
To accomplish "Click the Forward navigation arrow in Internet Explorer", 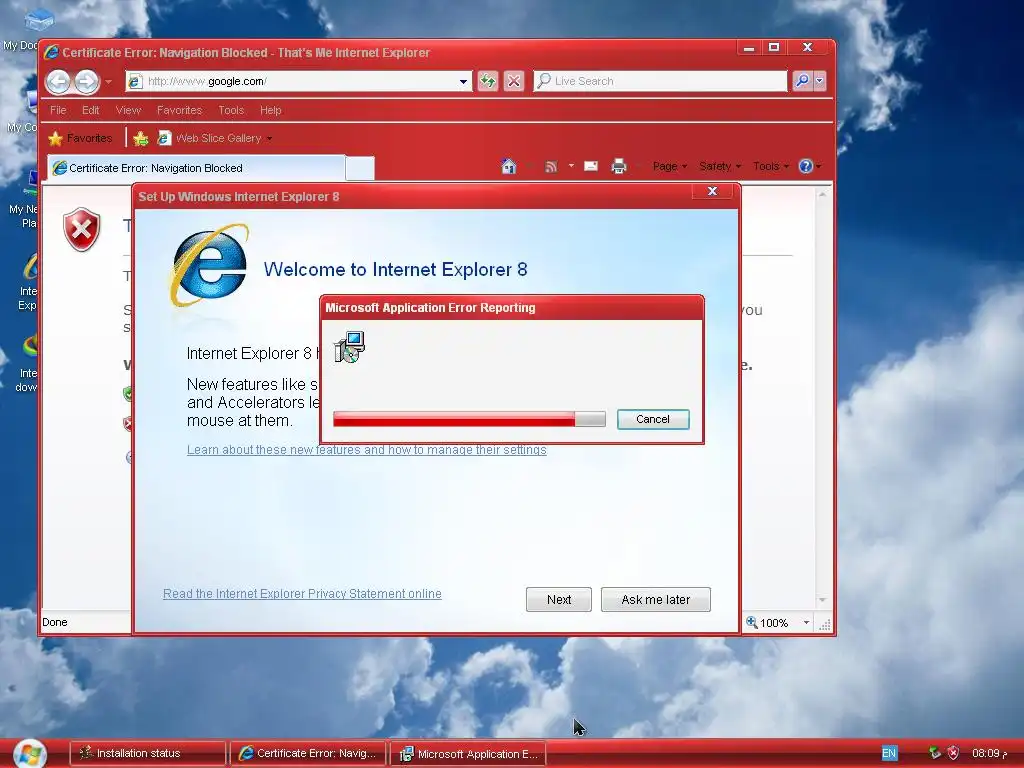I will [x=86, y=82].
